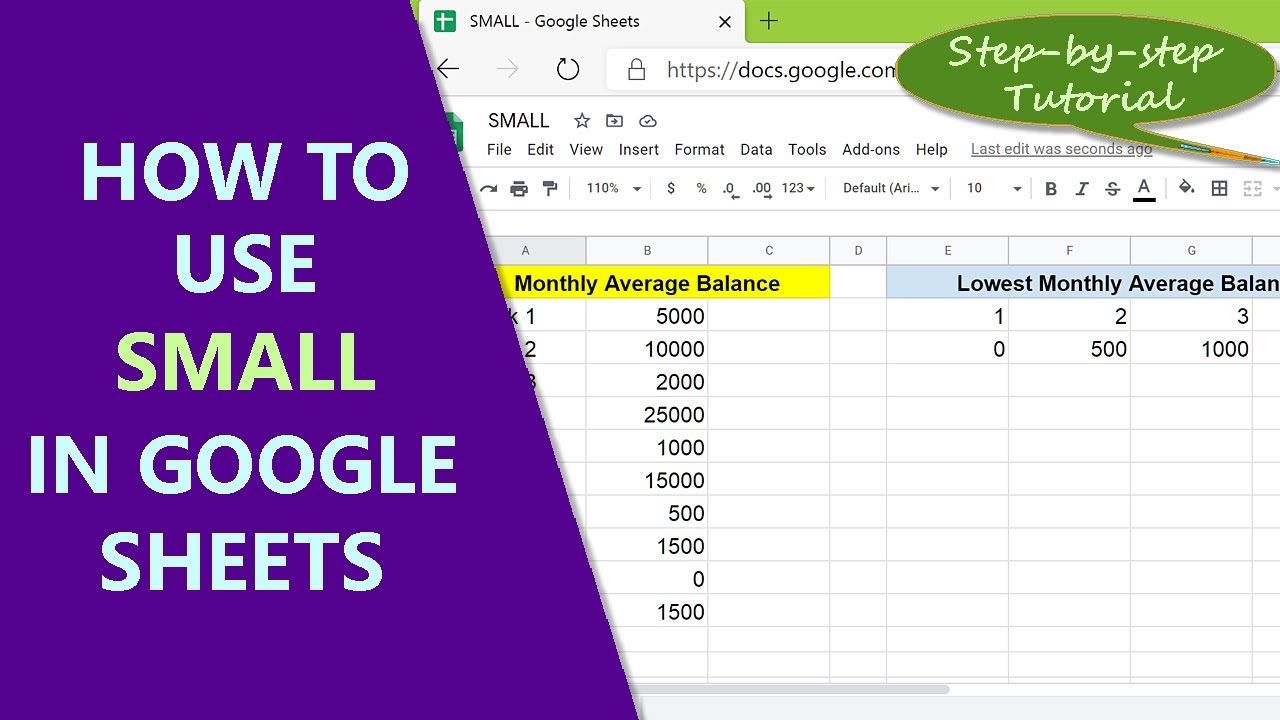The height and width of the screenshot is (720, 1280).
Task: Click the Last edit was seconds ago link
Action: point(1061,148)
